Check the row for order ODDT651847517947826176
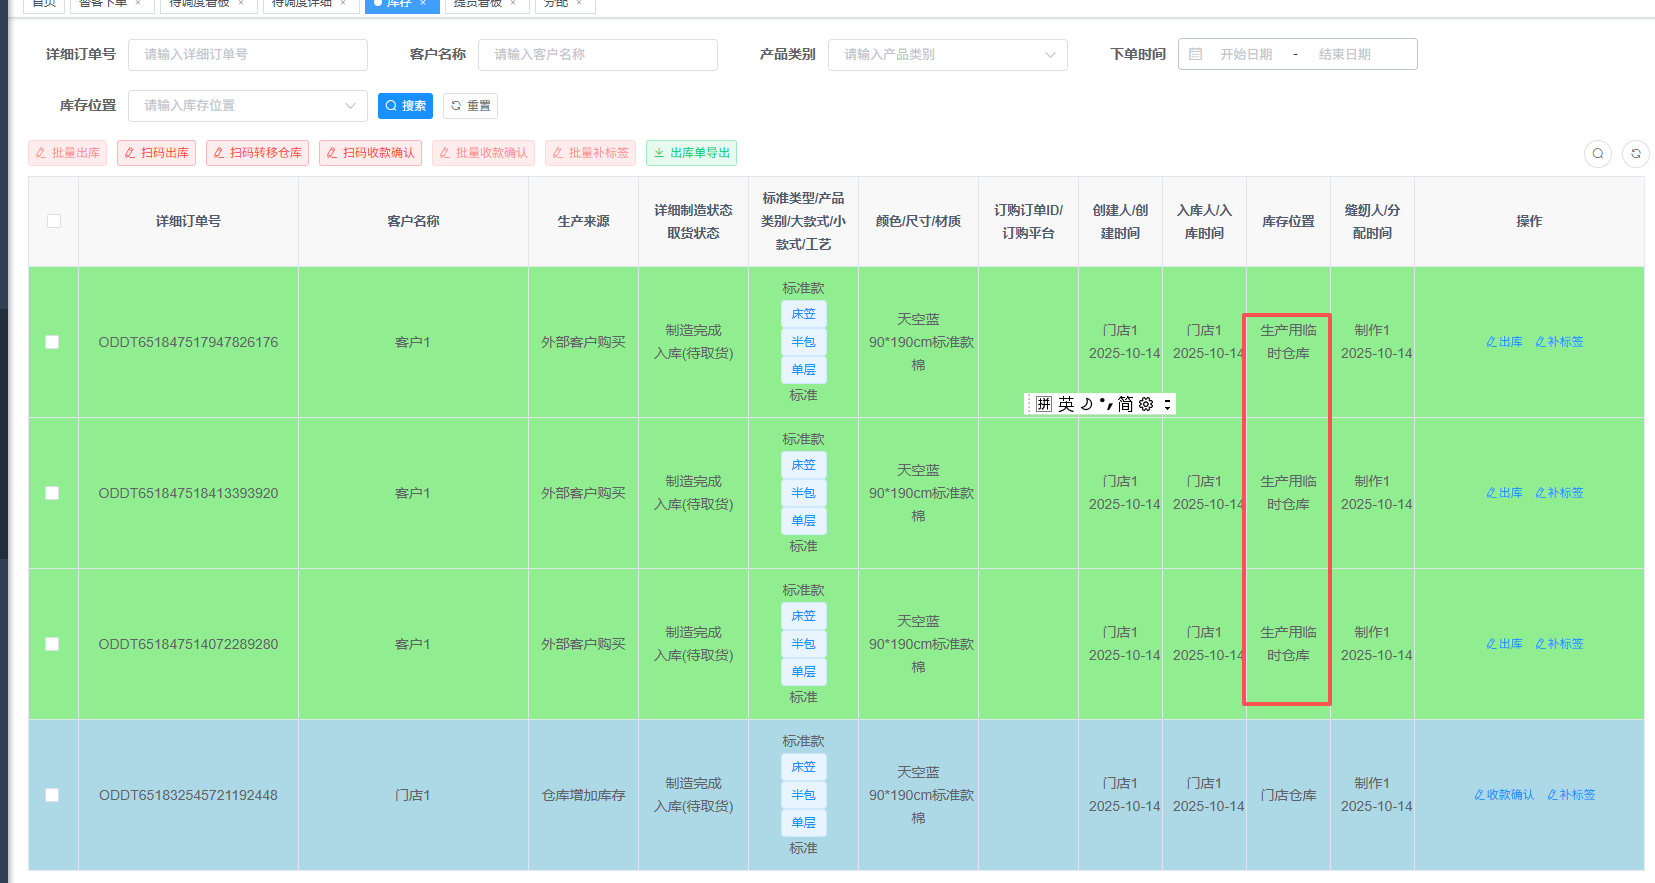Image resolution: width=1655 pixels, height=883 pixels. (52, 342)
